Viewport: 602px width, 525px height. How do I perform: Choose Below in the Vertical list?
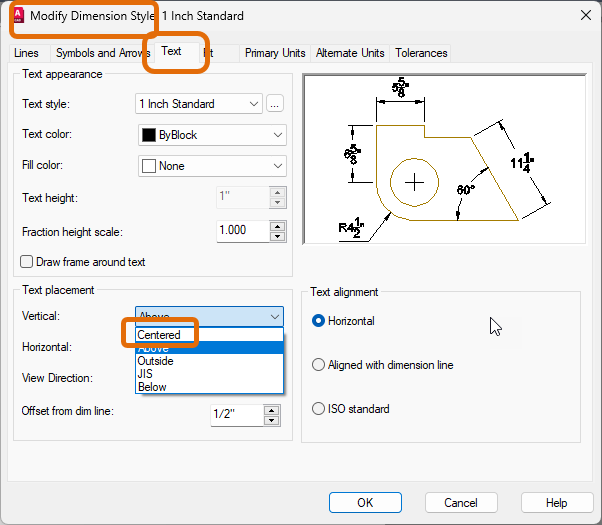(209, 387)
